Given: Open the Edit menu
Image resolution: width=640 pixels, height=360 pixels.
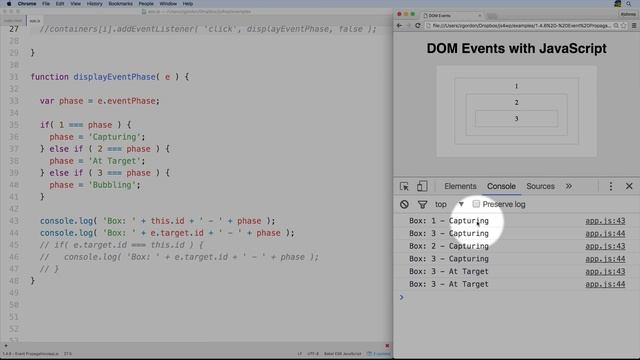Looking at the screenshot, I should (60, 4).
